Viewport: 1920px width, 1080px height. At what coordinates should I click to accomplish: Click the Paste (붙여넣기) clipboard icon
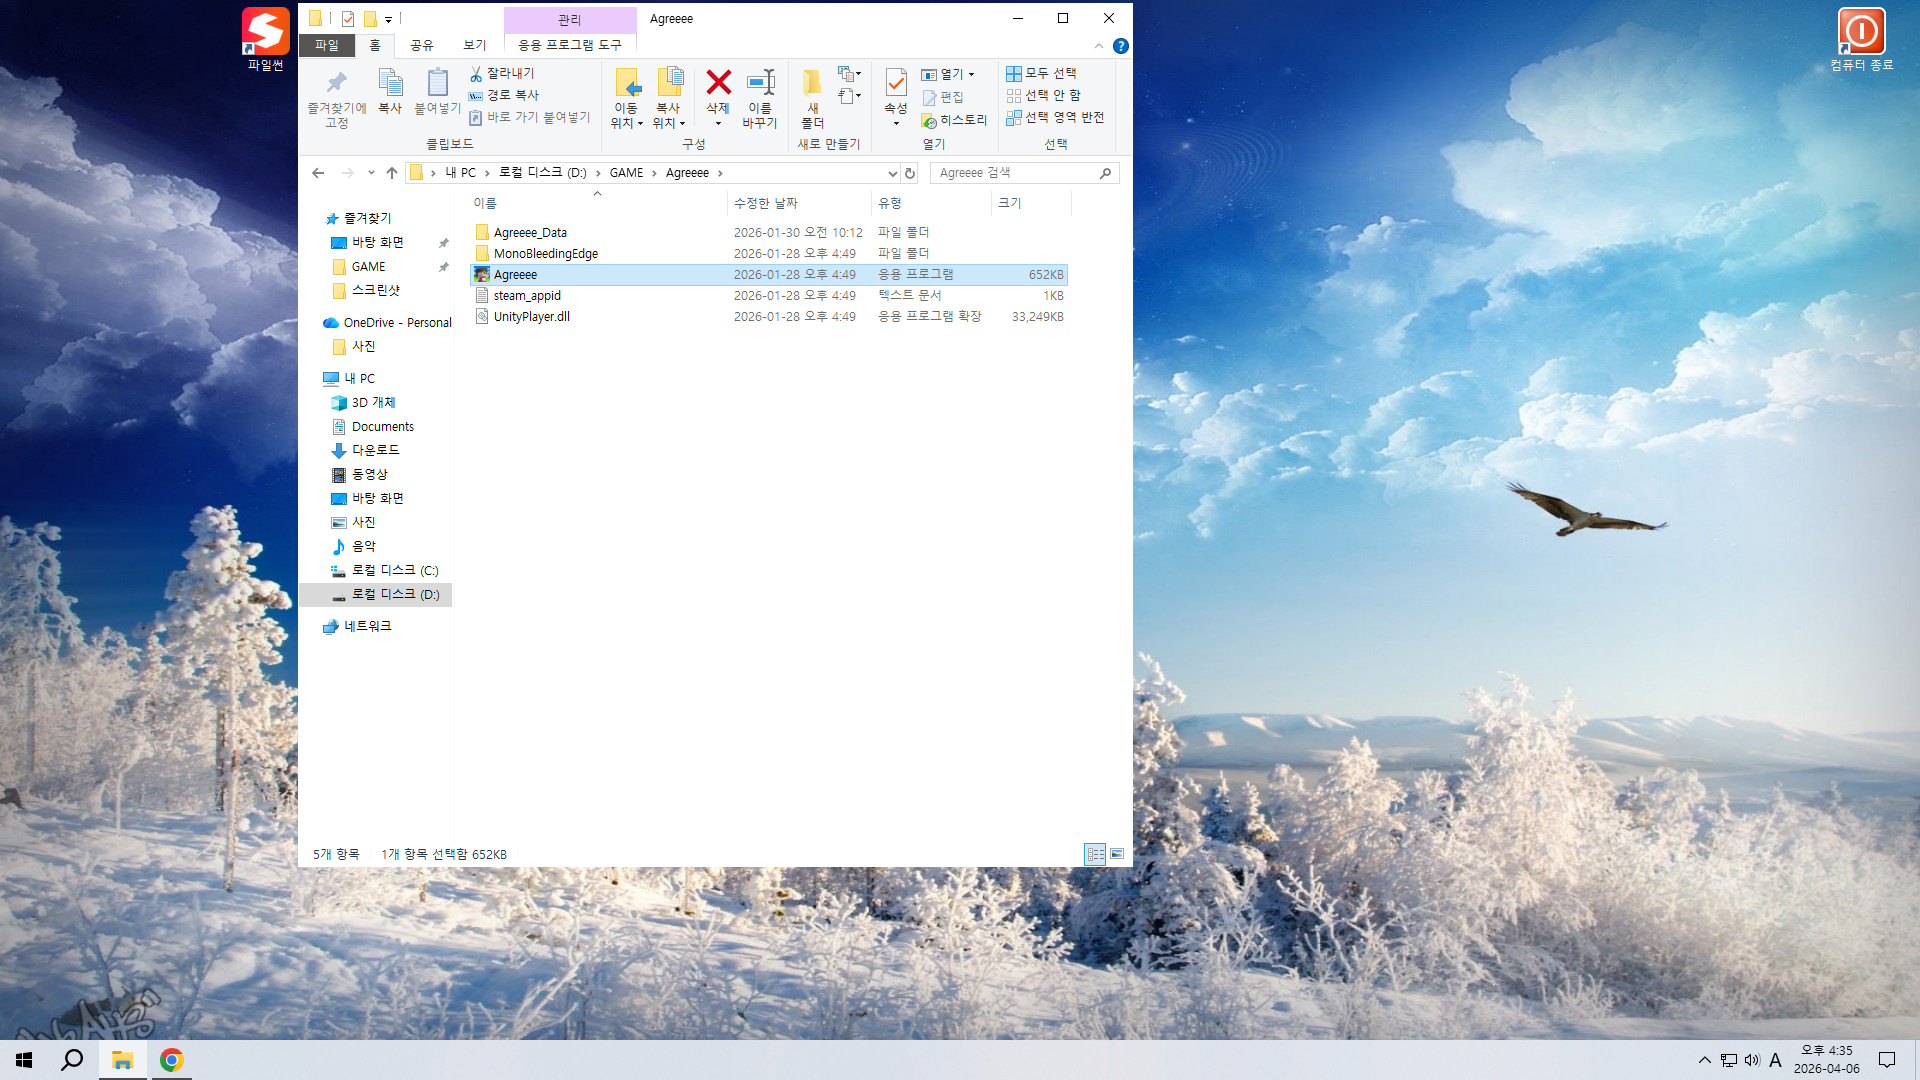pos(437,83)
